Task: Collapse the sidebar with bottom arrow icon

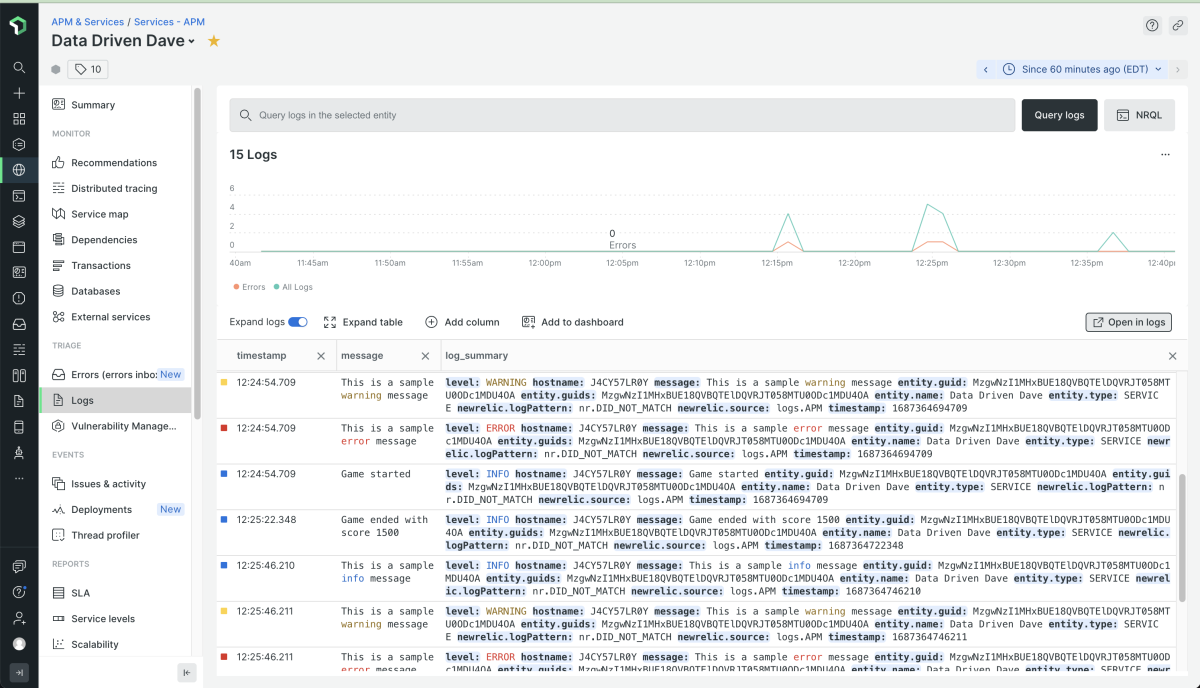Action: (186, 672)
